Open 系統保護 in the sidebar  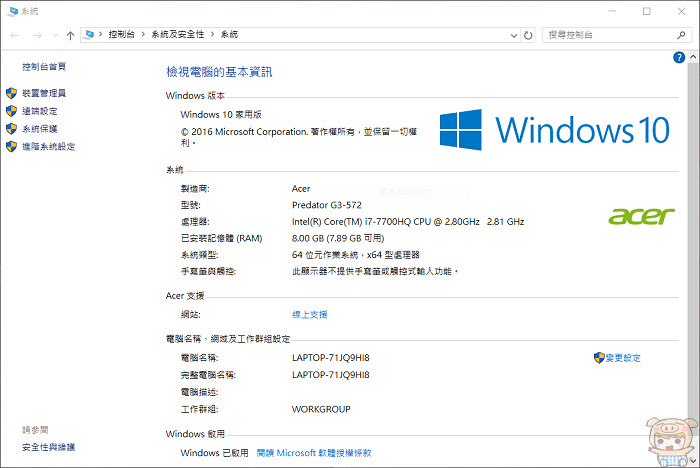click(x=40, y=129)
